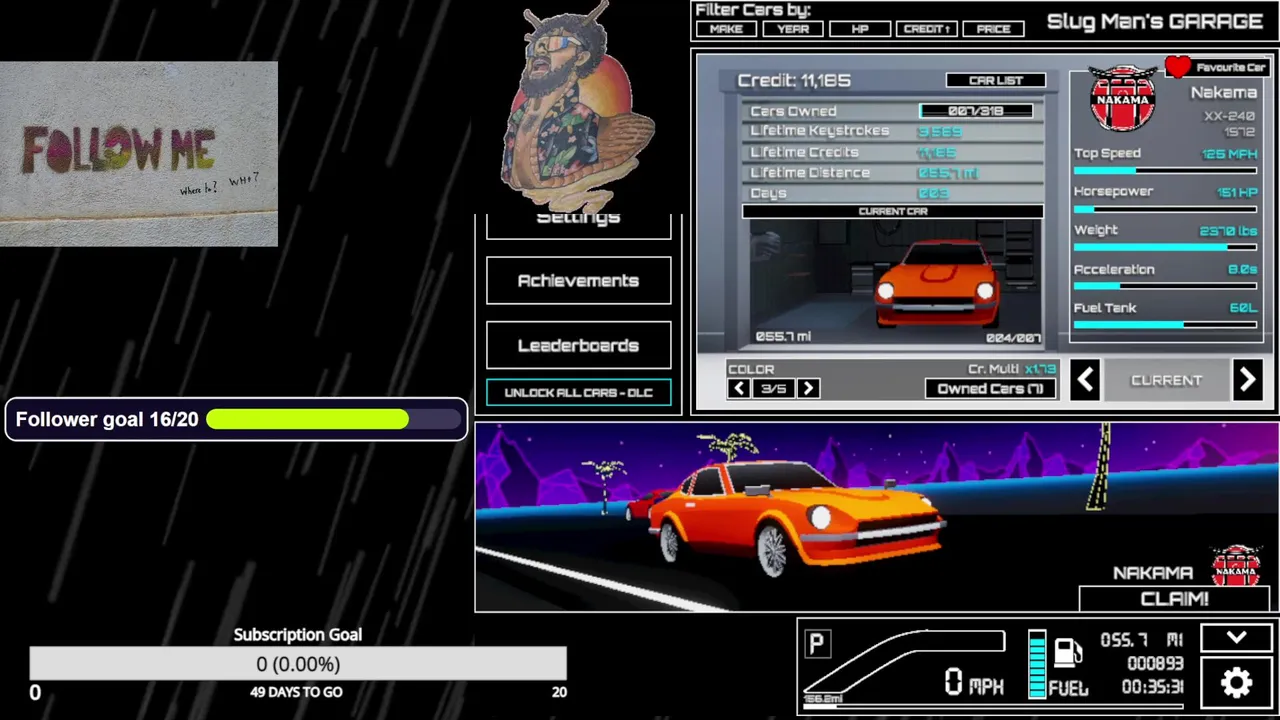The width and height of the screenshot is (1280, 720).
Task: Click the 055.7 MI dashboard odometer
Action: (x=1142, y=640)
